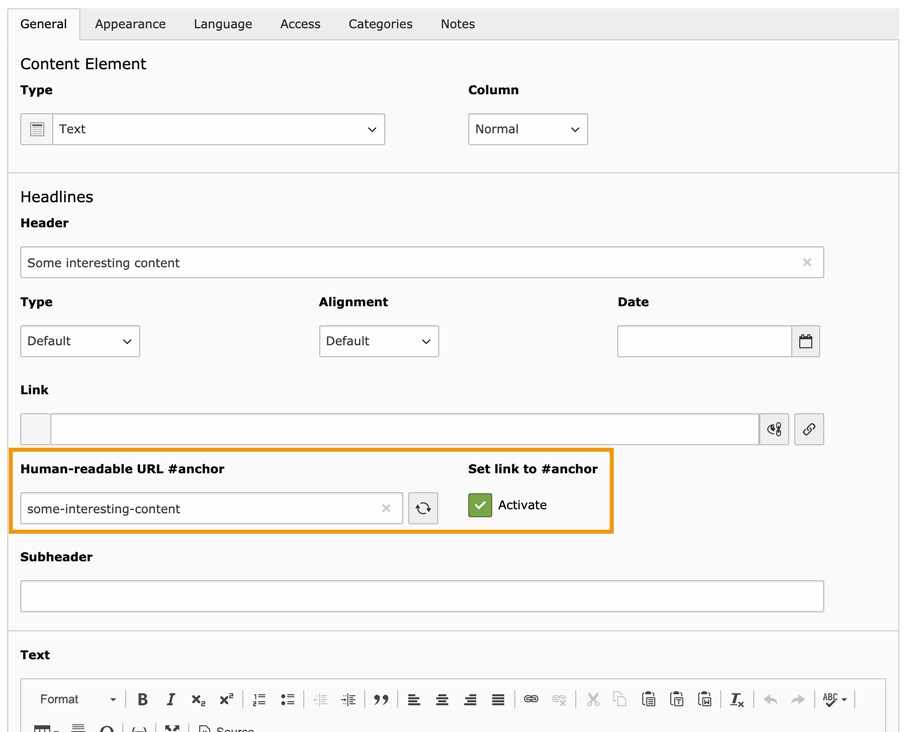Screen dimensions: 910x732
Task: Open the headline Alignment dropdown
Action: [378, 341]
